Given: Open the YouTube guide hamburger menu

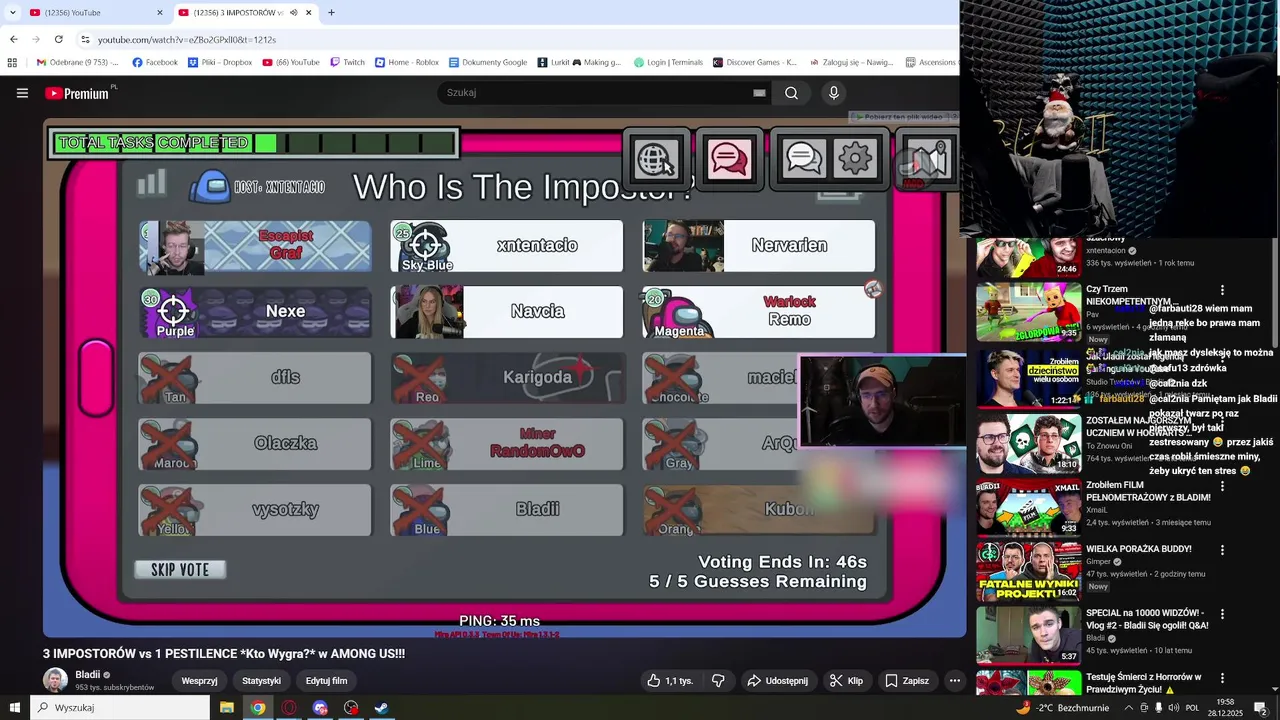Looking at the screenshot, I should coord(22,93).
